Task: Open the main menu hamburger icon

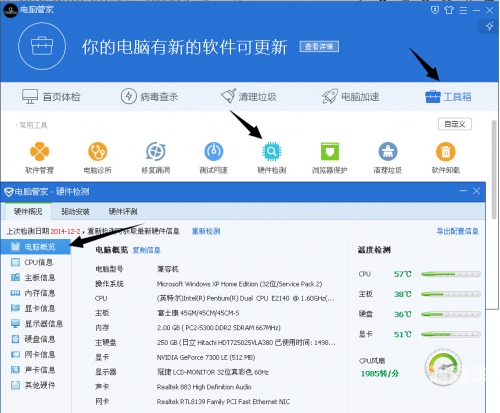Action: click(x=463, y=11)
